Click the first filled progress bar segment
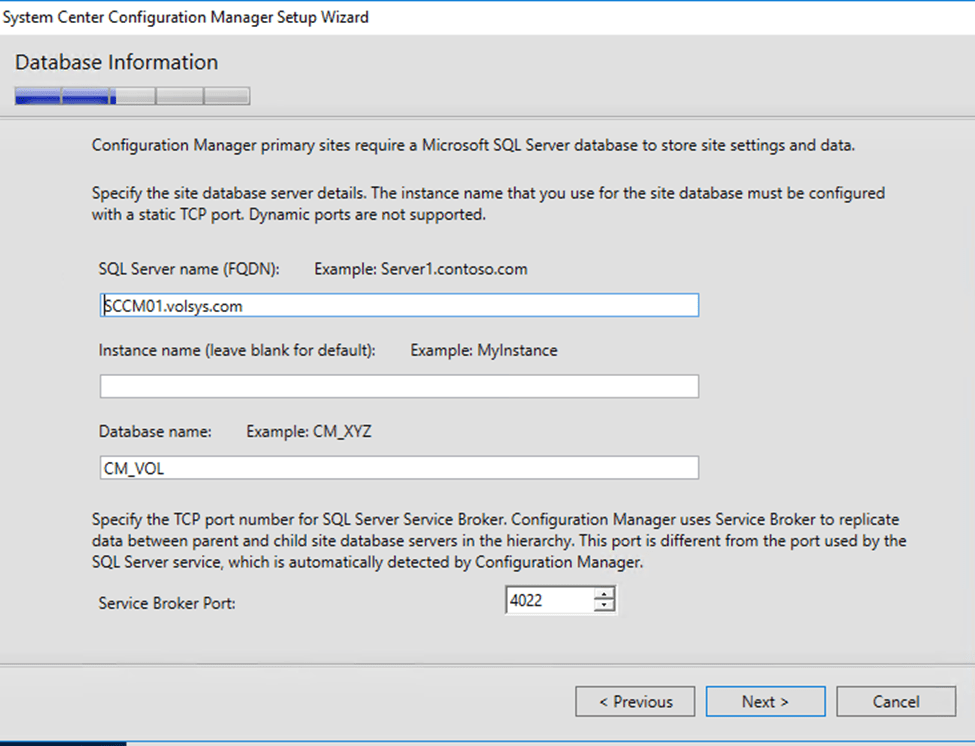 tap(37, 97)
